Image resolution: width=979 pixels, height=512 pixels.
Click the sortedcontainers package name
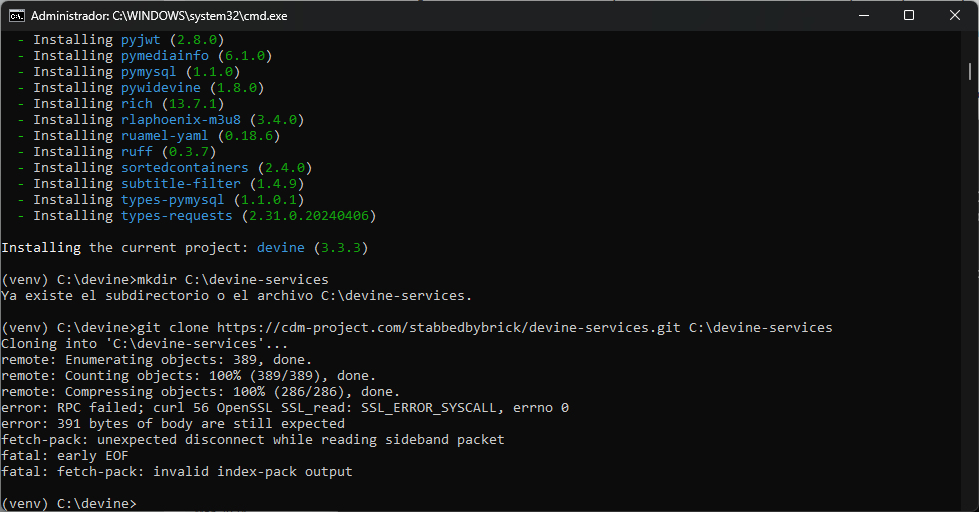click(185, 168)
